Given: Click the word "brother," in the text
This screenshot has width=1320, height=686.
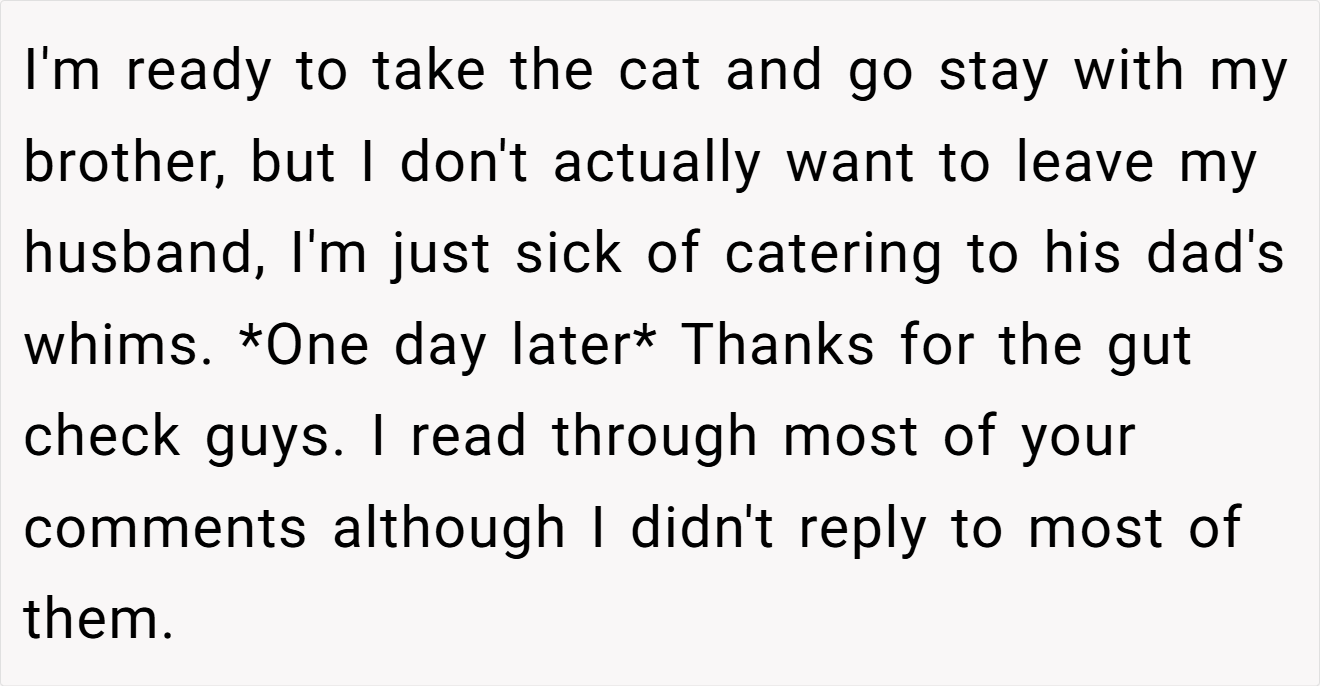Looking at the screenshot, I should (x=125, y=164).
